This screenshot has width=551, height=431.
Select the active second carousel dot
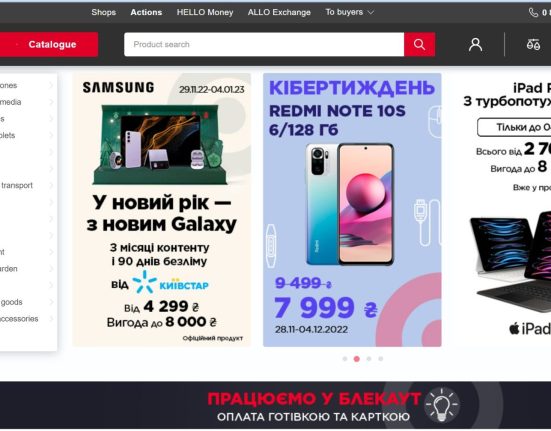coord(357,359)
